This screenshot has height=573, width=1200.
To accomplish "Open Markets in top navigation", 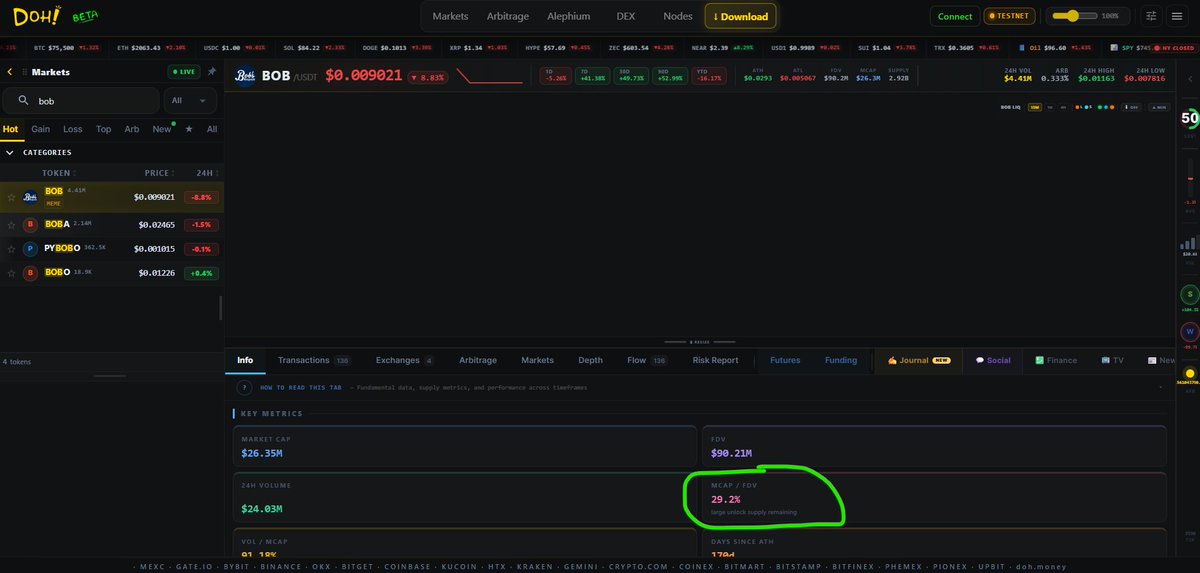I will point(450,16).
